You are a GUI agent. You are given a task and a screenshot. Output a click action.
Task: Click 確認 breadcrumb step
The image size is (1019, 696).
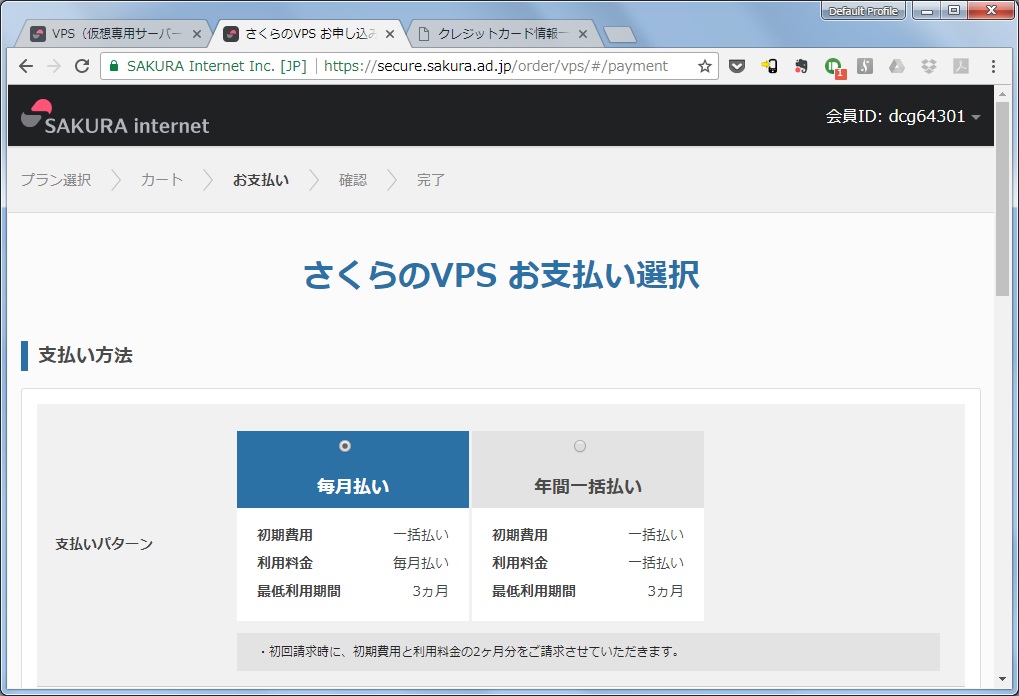click(353, 180)
